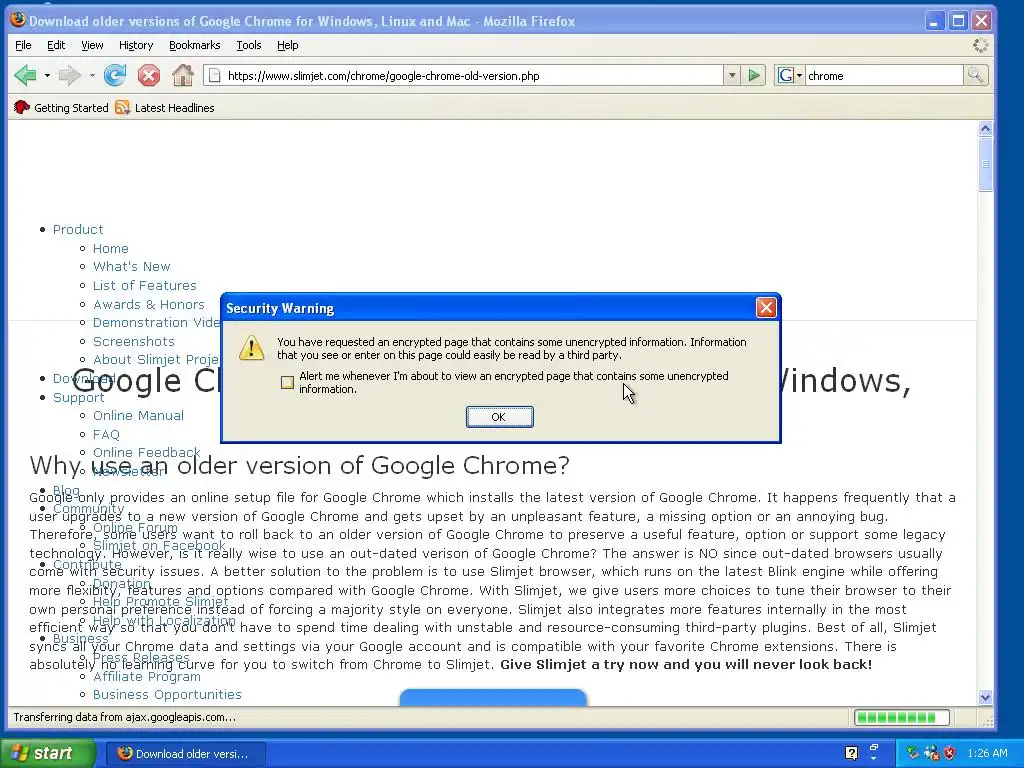Open the List of Features link
Viewport: 1024px width, 768px height.
click(144, 285)
